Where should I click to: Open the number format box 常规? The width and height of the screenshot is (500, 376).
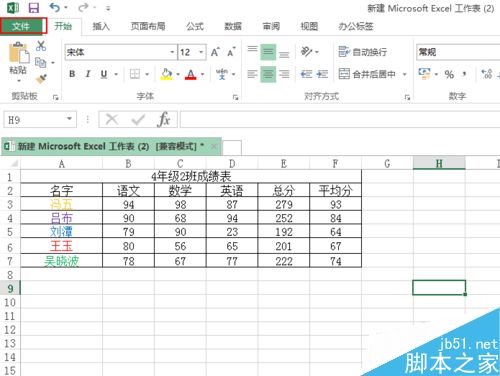(458, 52)
